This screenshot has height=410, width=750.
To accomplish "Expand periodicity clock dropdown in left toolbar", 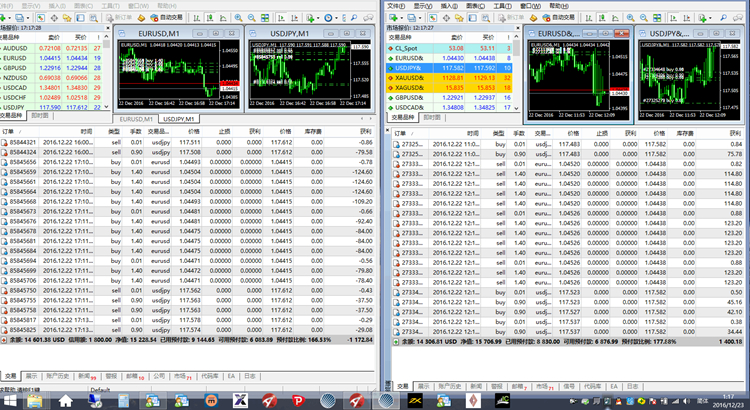I will coord(337,18).
